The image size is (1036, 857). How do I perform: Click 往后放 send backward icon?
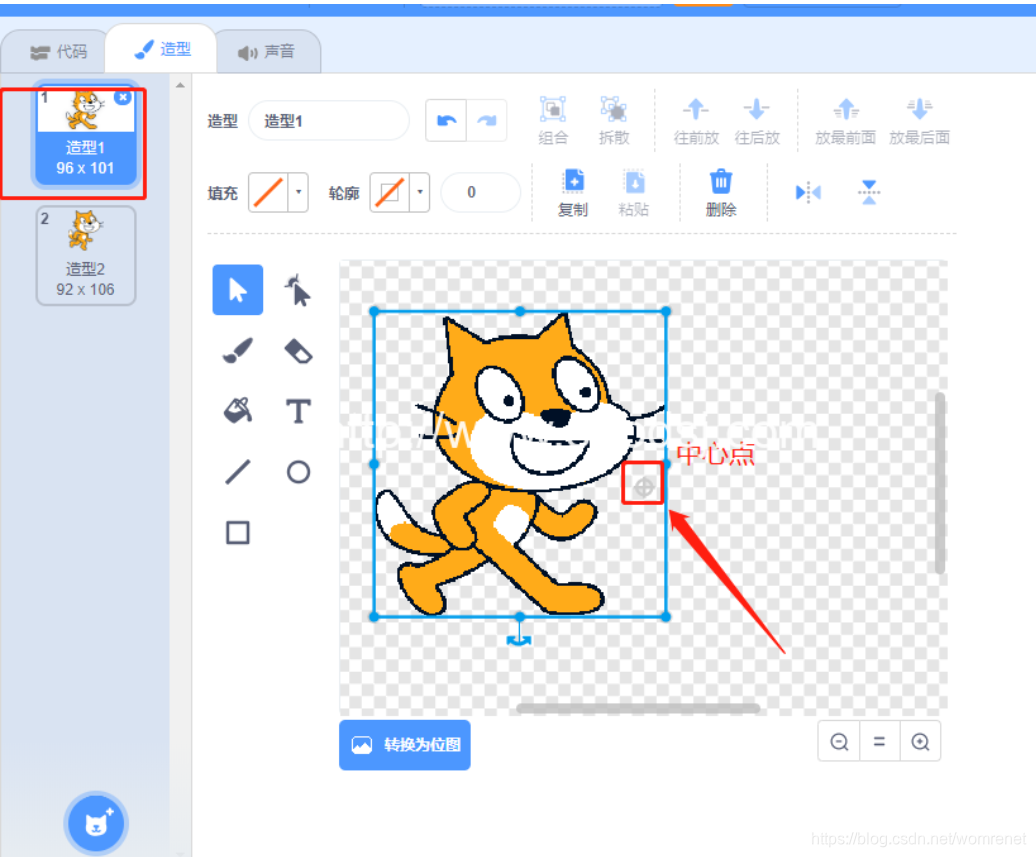point(757,109)
